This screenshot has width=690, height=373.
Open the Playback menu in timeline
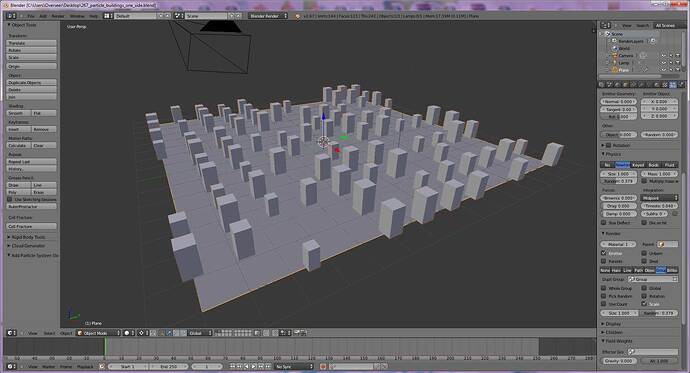(85, 366)
